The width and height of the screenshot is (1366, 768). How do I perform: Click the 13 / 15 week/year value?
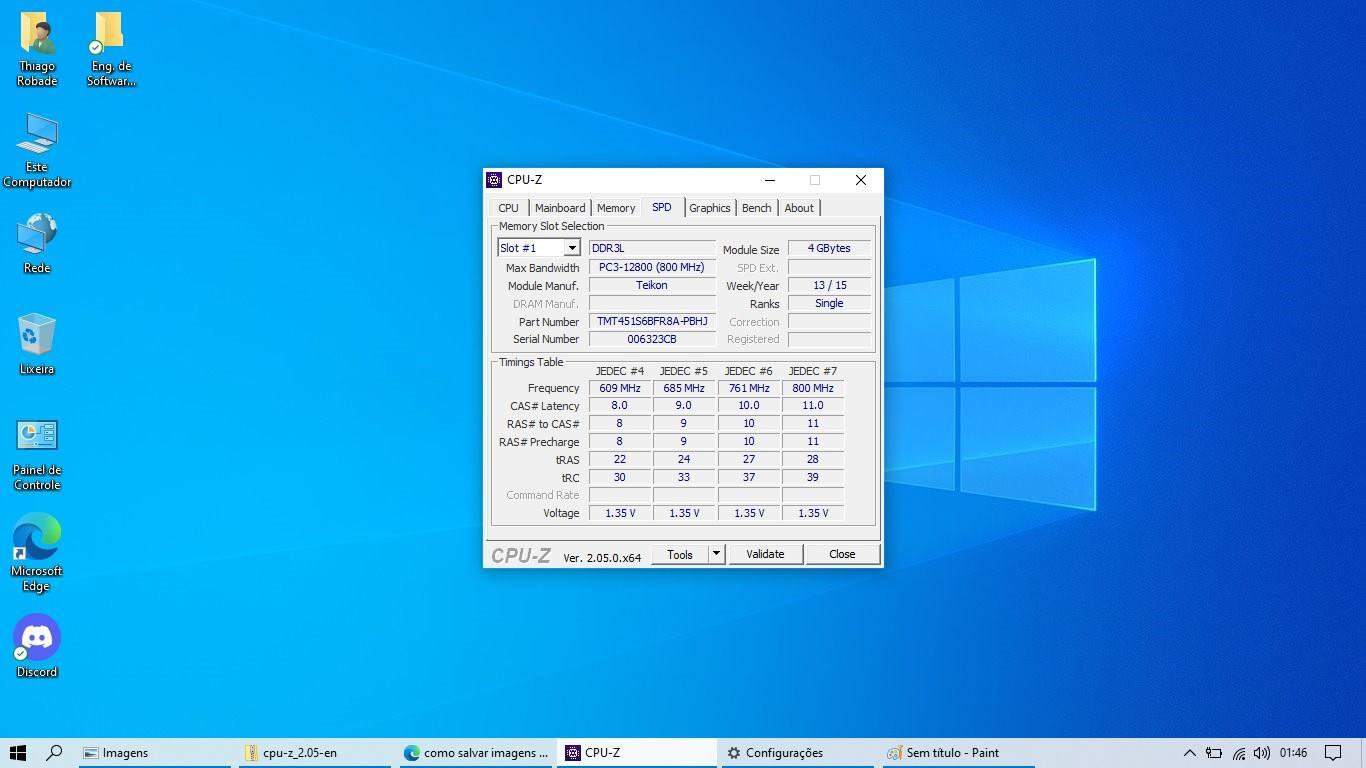pos(829,285)
